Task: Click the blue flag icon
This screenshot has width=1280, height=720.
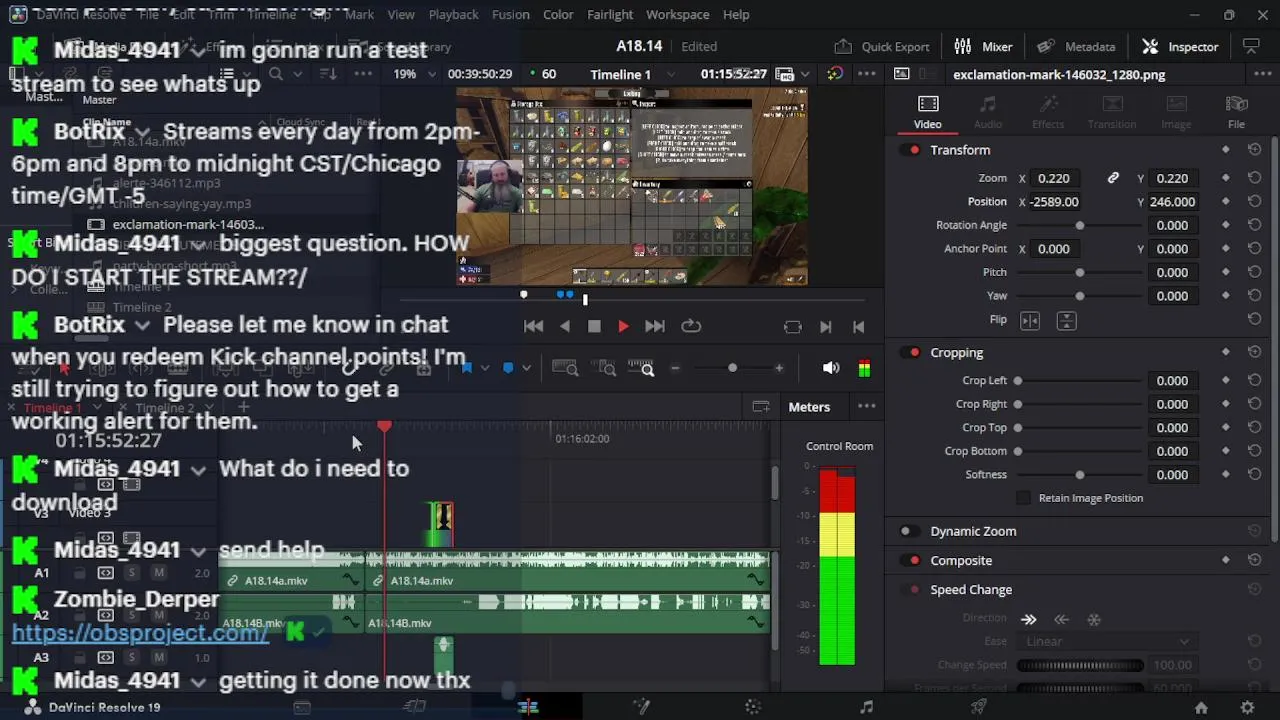Action: (466, 369)
